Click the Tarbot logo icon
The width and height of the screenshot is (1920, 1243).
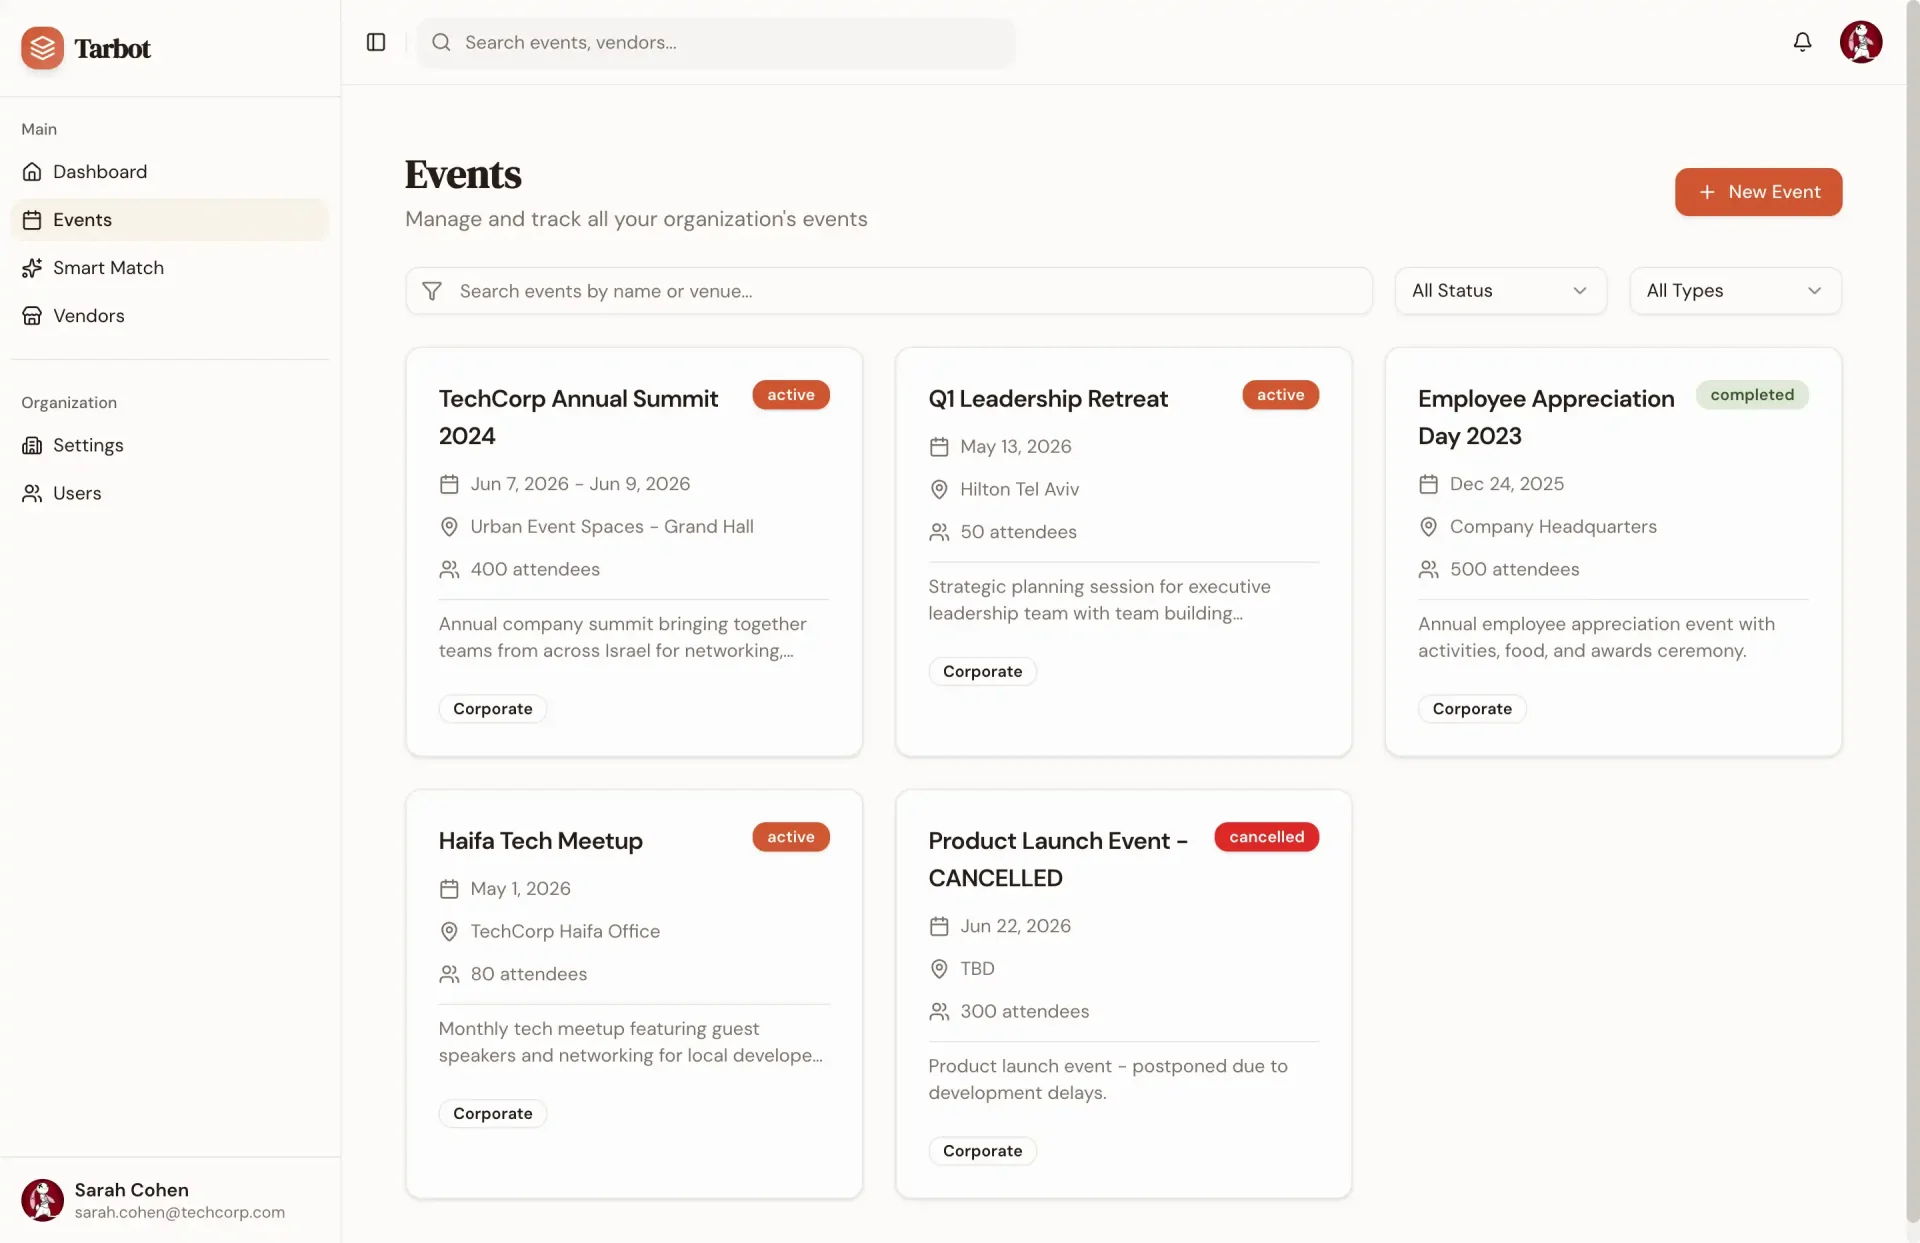click(x=42, y=48)
